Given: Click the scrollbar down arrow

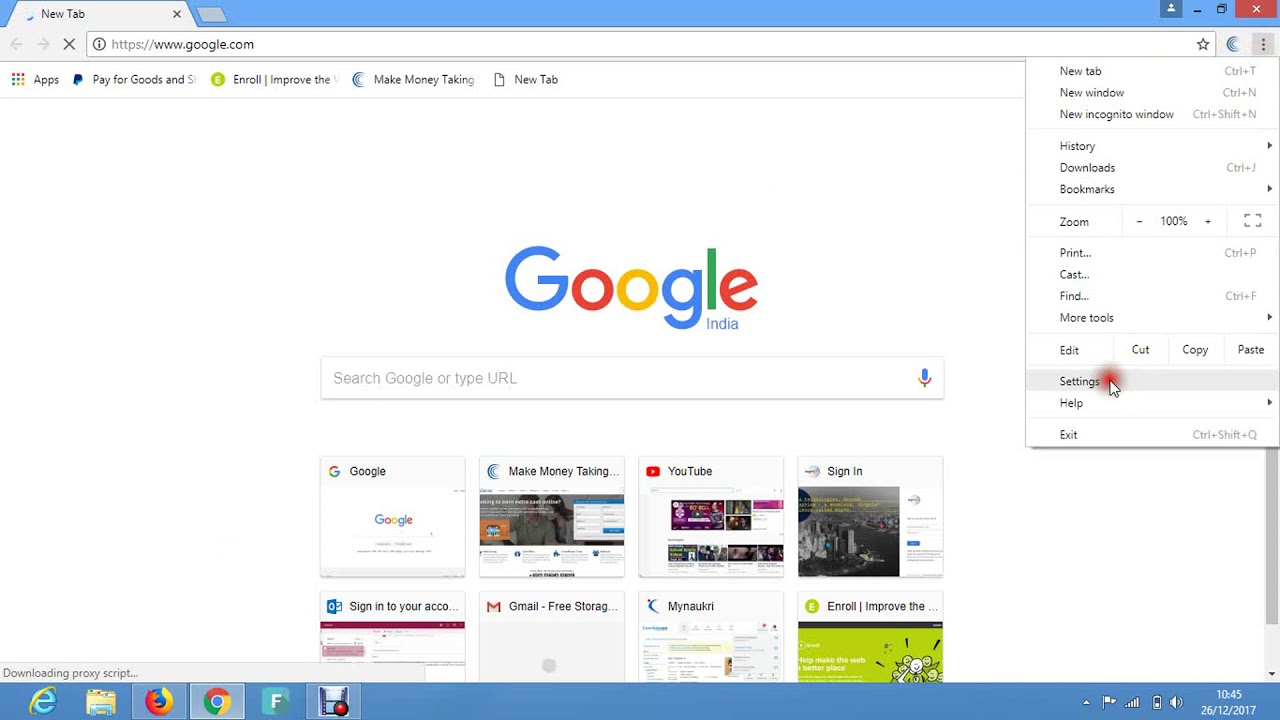Looking at the screenshot, I should point(1272,674).
